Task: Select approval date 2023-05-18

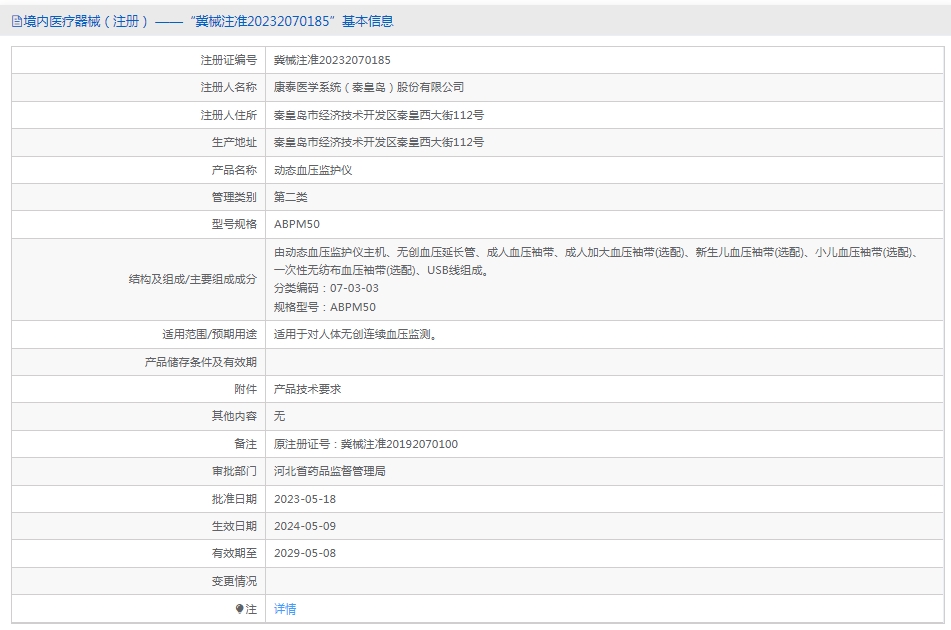Action: point(304,499)
